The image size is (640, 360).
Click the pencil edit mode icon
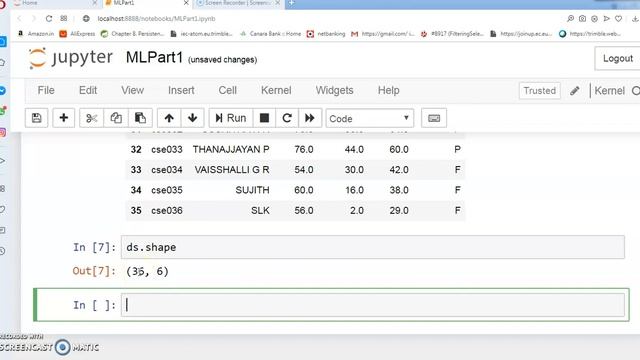pyautogui.click(x=575, y=91)
